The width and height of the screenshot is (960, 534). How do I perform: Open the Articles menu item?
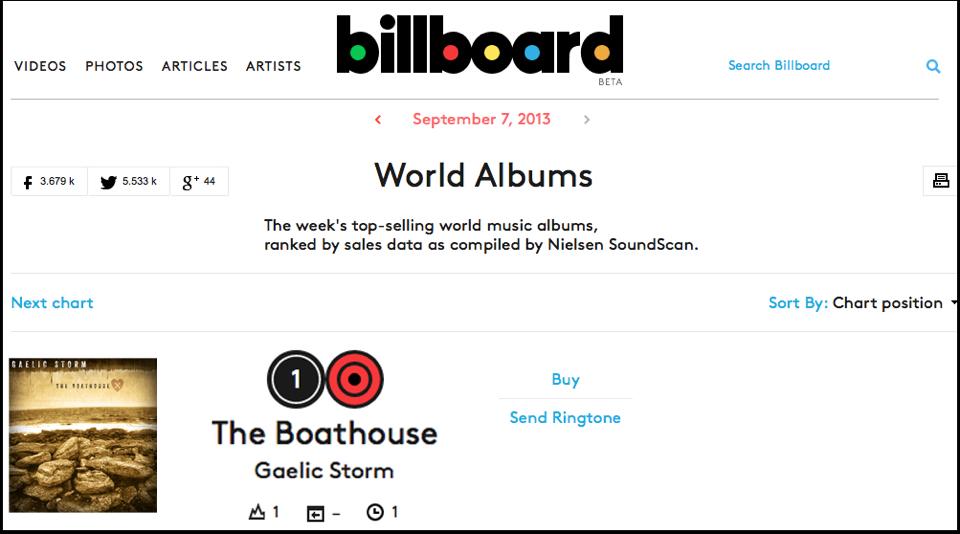coord(195,66)
